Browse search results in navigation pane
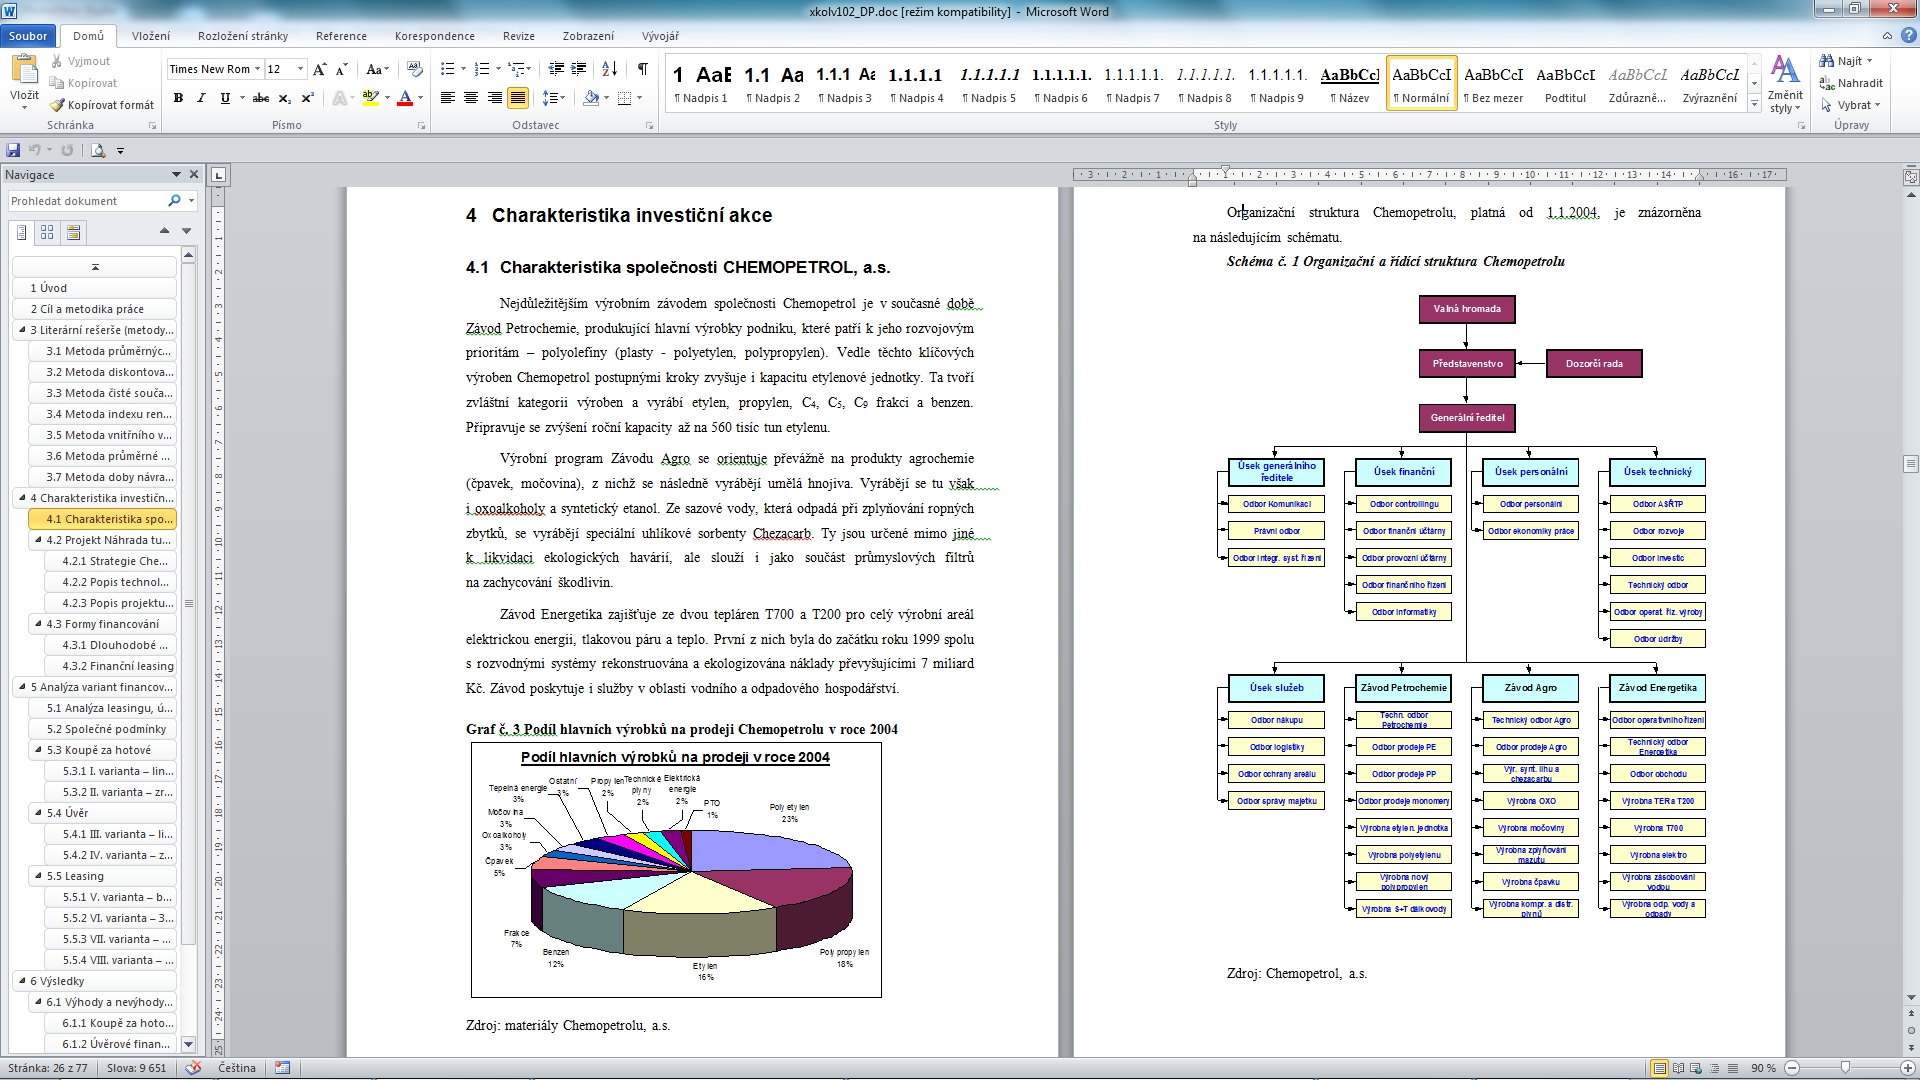 tap(73, 232)
